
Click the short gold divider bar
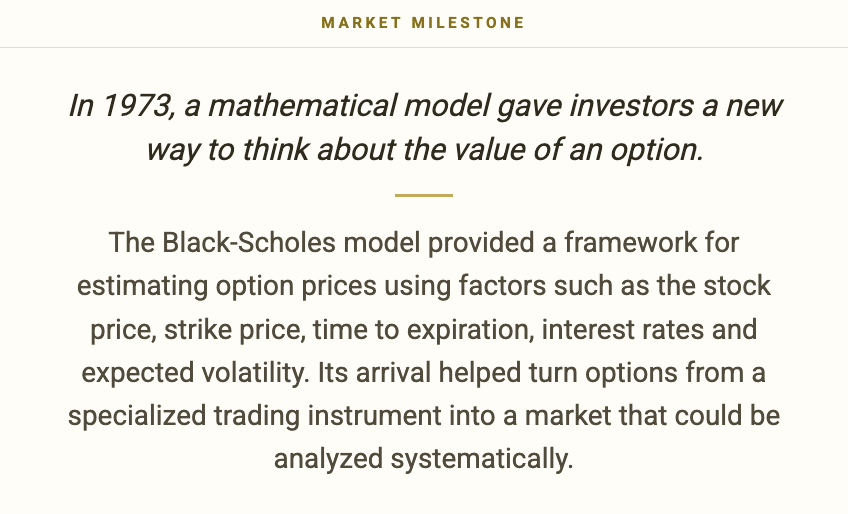coord(423,195)
